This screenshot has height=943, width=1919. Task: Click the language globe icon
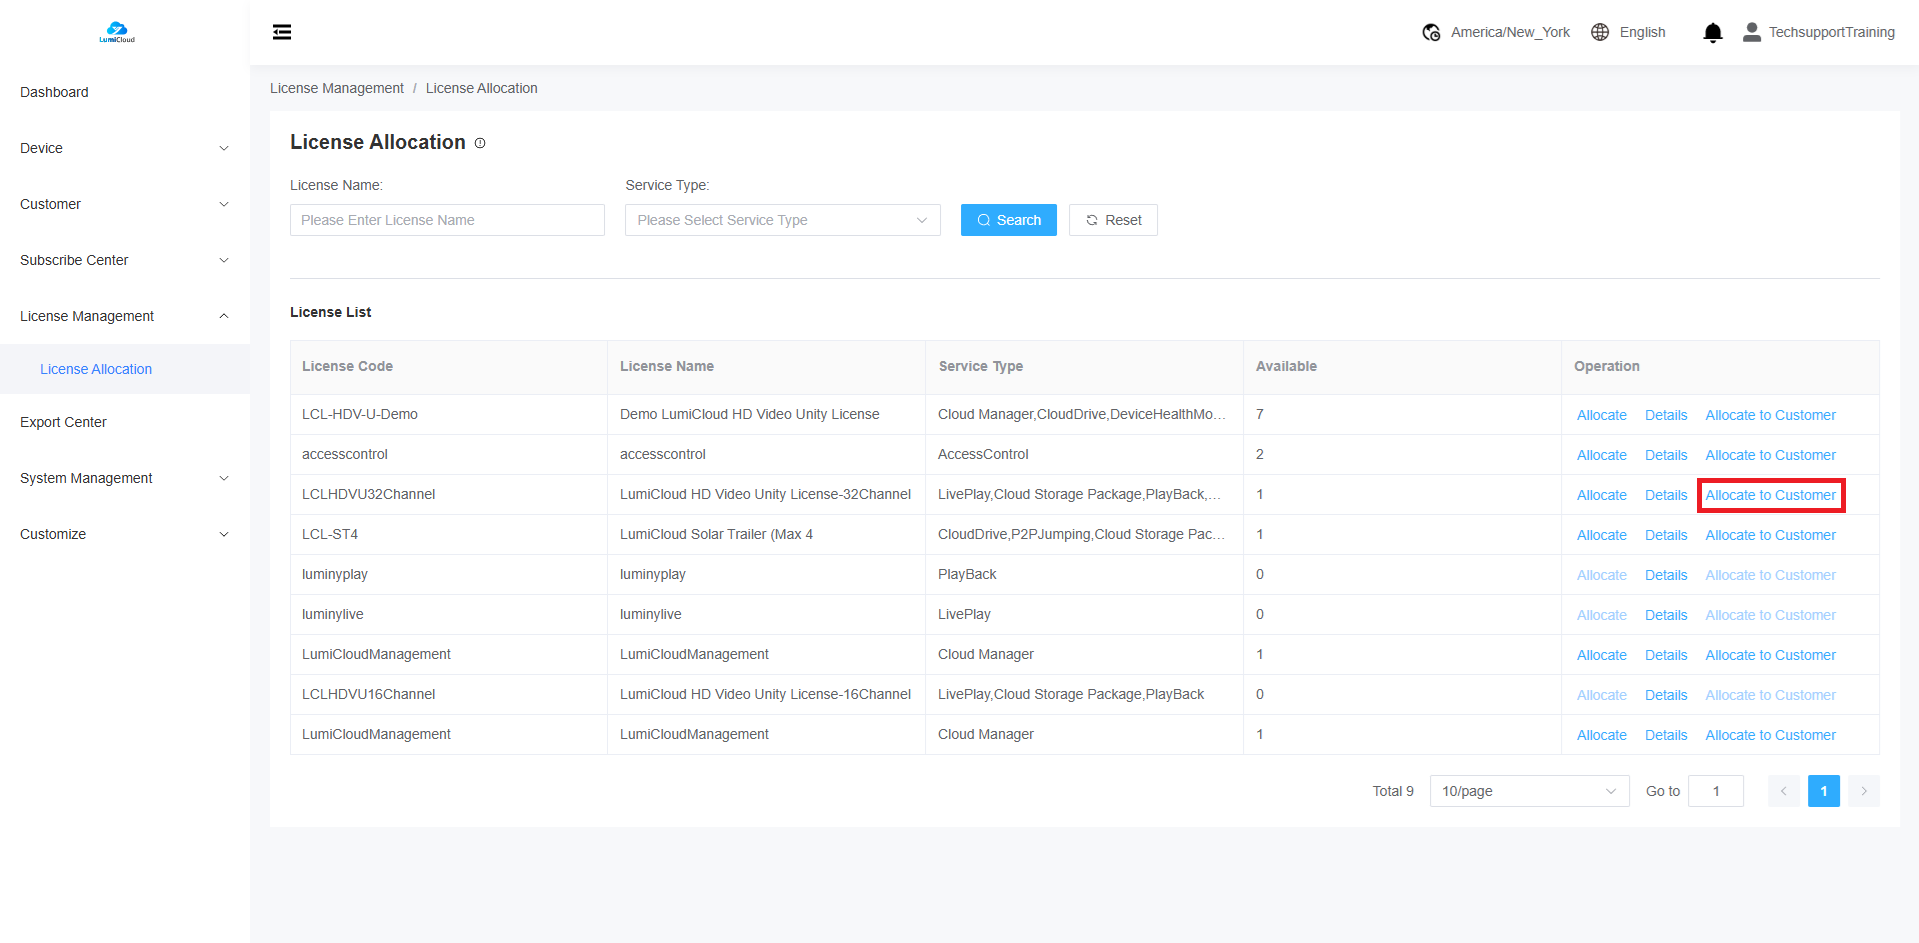(x=1600, y=32)
